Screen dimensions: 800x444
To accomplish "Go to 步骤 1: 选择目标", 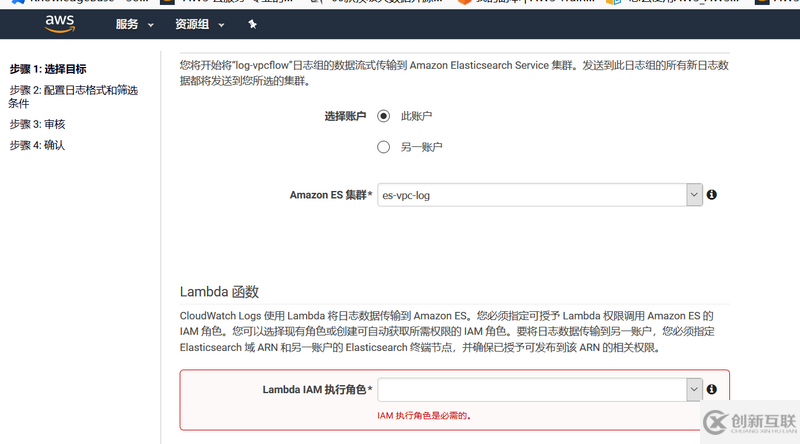I will tap(48, 69).
